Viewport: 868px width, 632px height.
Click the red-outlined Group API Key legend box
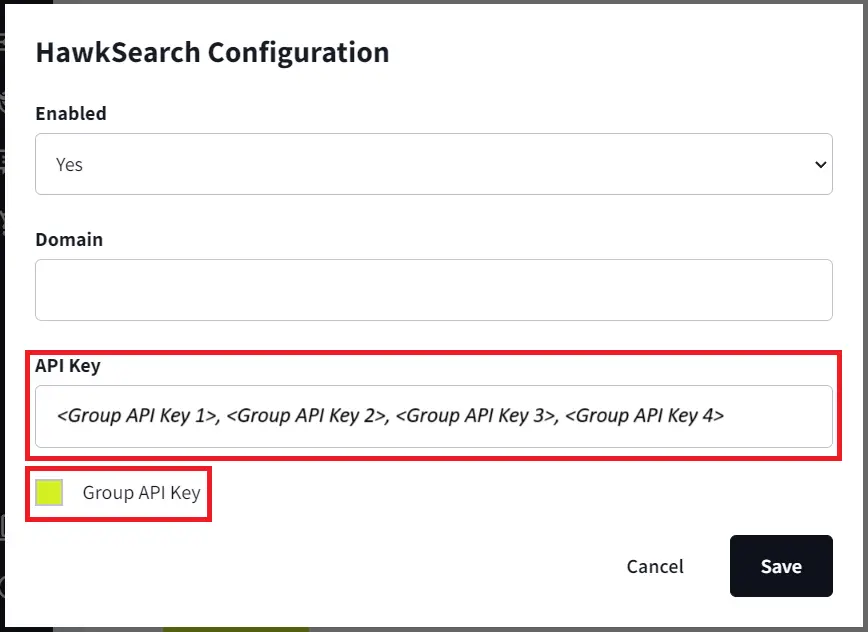coord(118,492)
